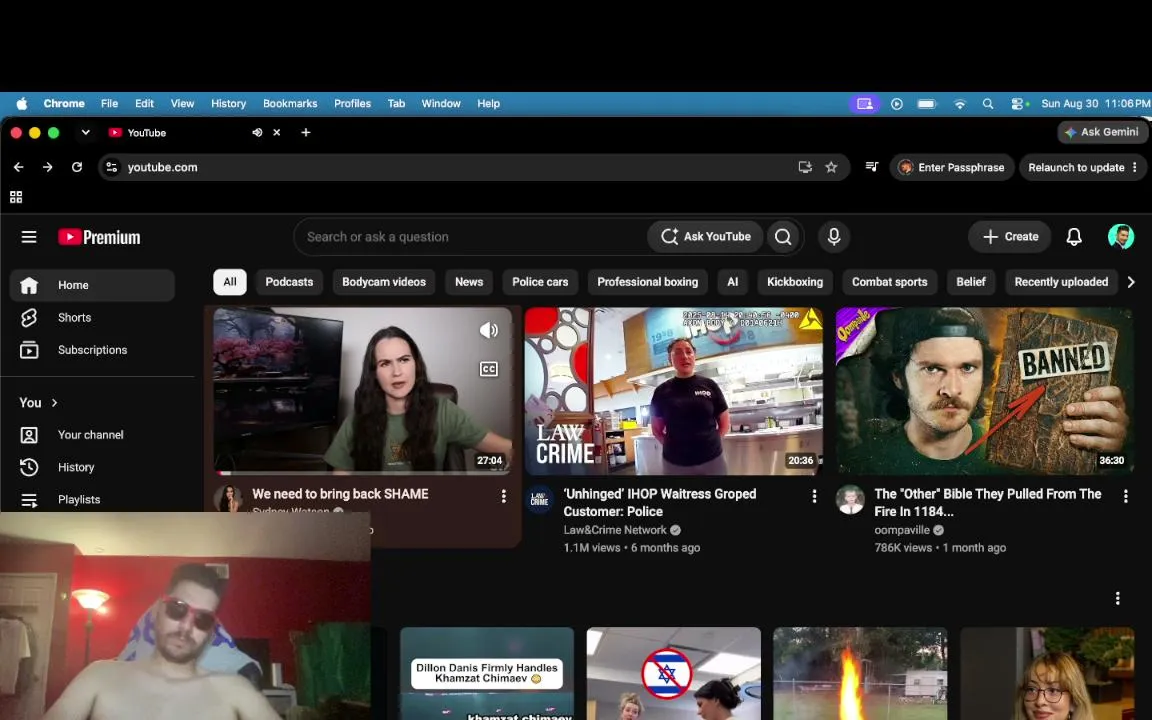This screenshot has width=1152, height=720.
Task: Open the Shorts shelf three-dot menu
Action: tap(1117, 599)
